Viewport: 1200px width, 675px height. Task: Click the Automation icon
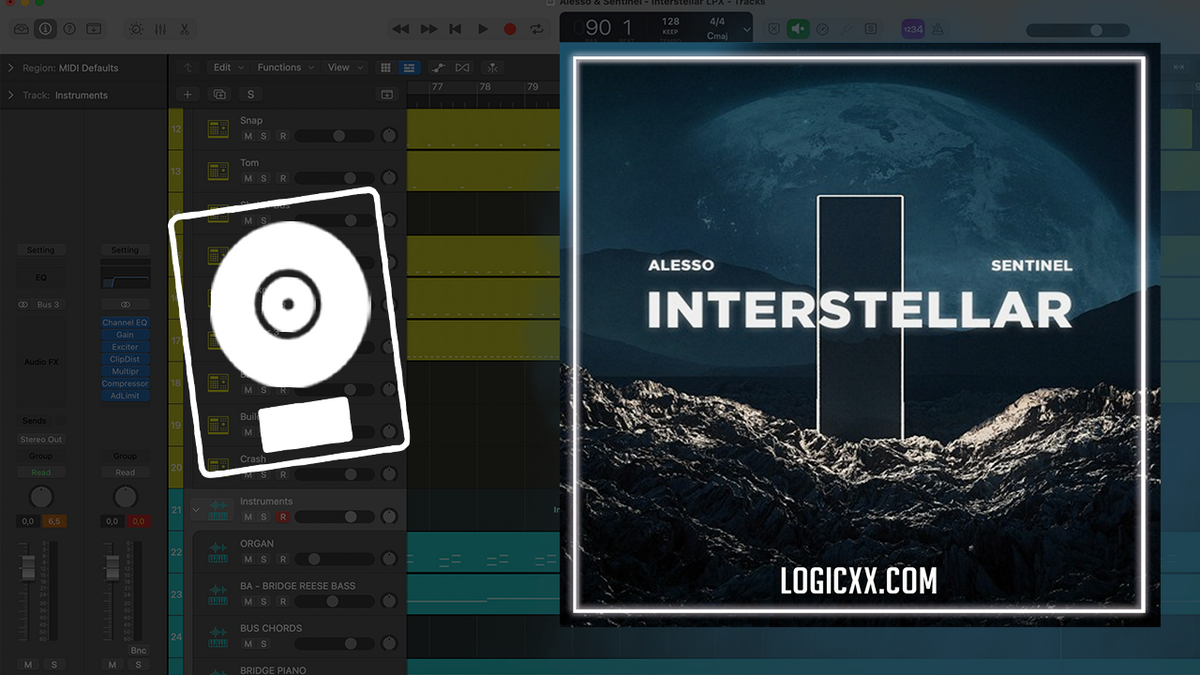pyautogui.click(x=438, y=68)
